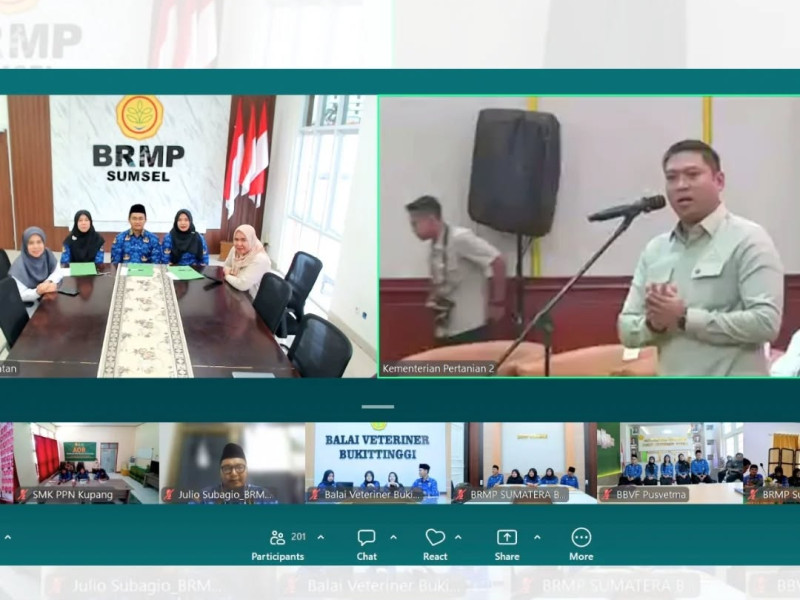Expand the caret next to Chat
The image size is (800, 600).
[393, 537]
